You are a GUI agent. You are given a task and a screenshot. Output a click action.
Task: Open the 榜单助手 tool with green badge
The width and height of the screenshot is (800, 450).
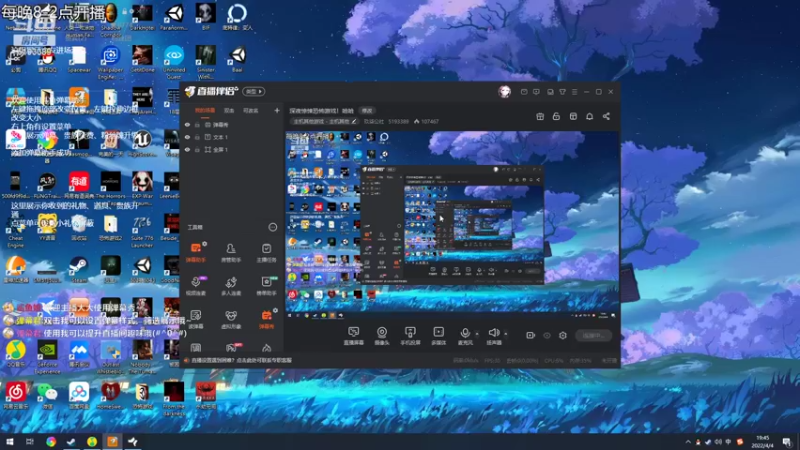pyautogui.click(x=266, y=286)
